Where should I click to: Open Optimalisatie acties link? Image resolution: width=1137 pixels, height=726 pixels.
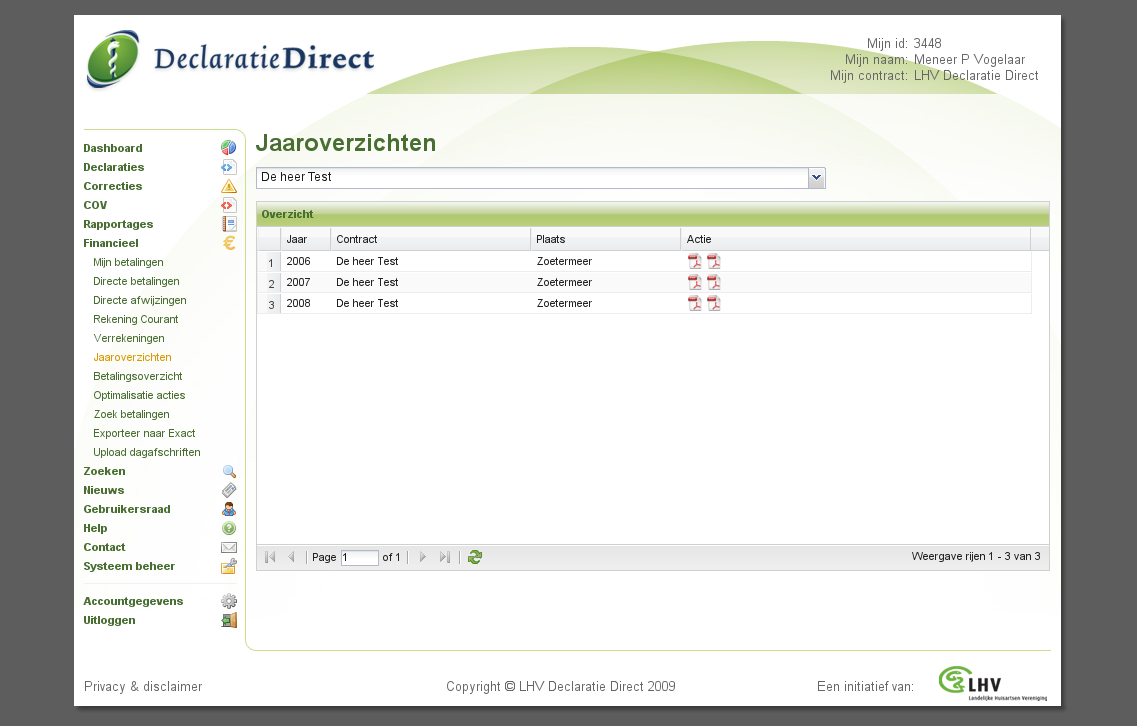tap(139, 395)
